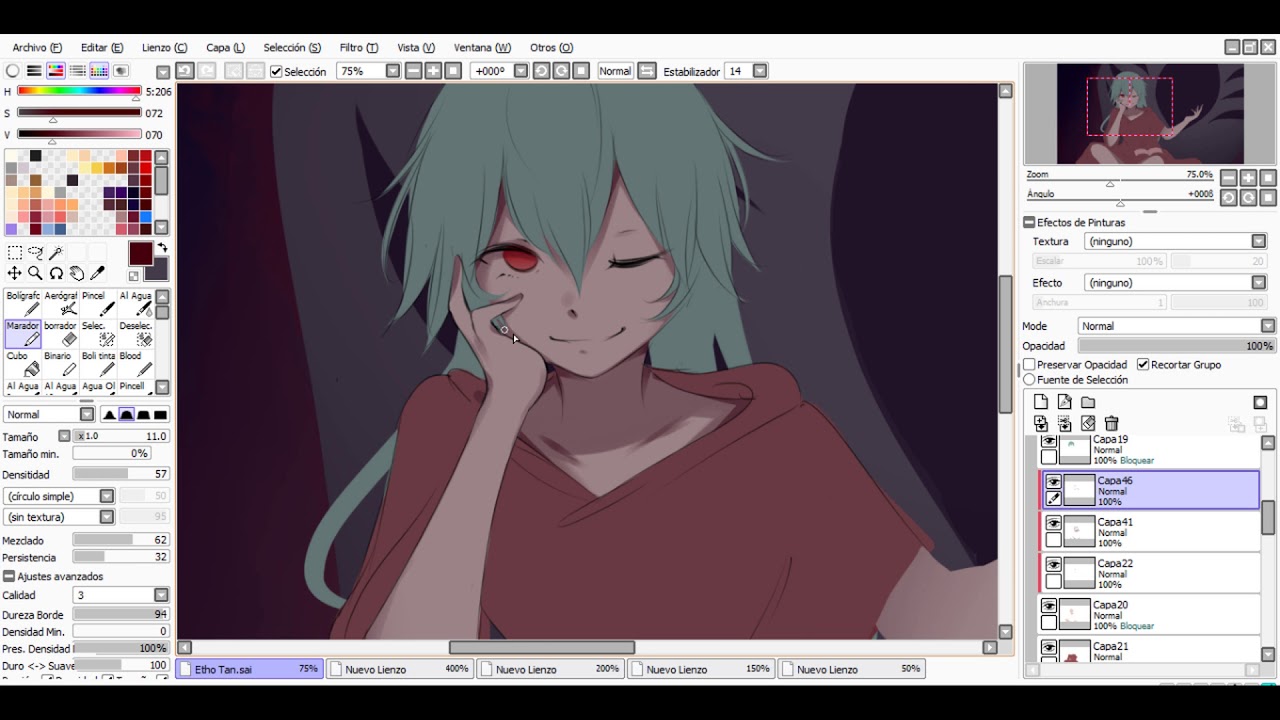Hide layer Capa46 with its eye icon

[x=1053, y=482]
